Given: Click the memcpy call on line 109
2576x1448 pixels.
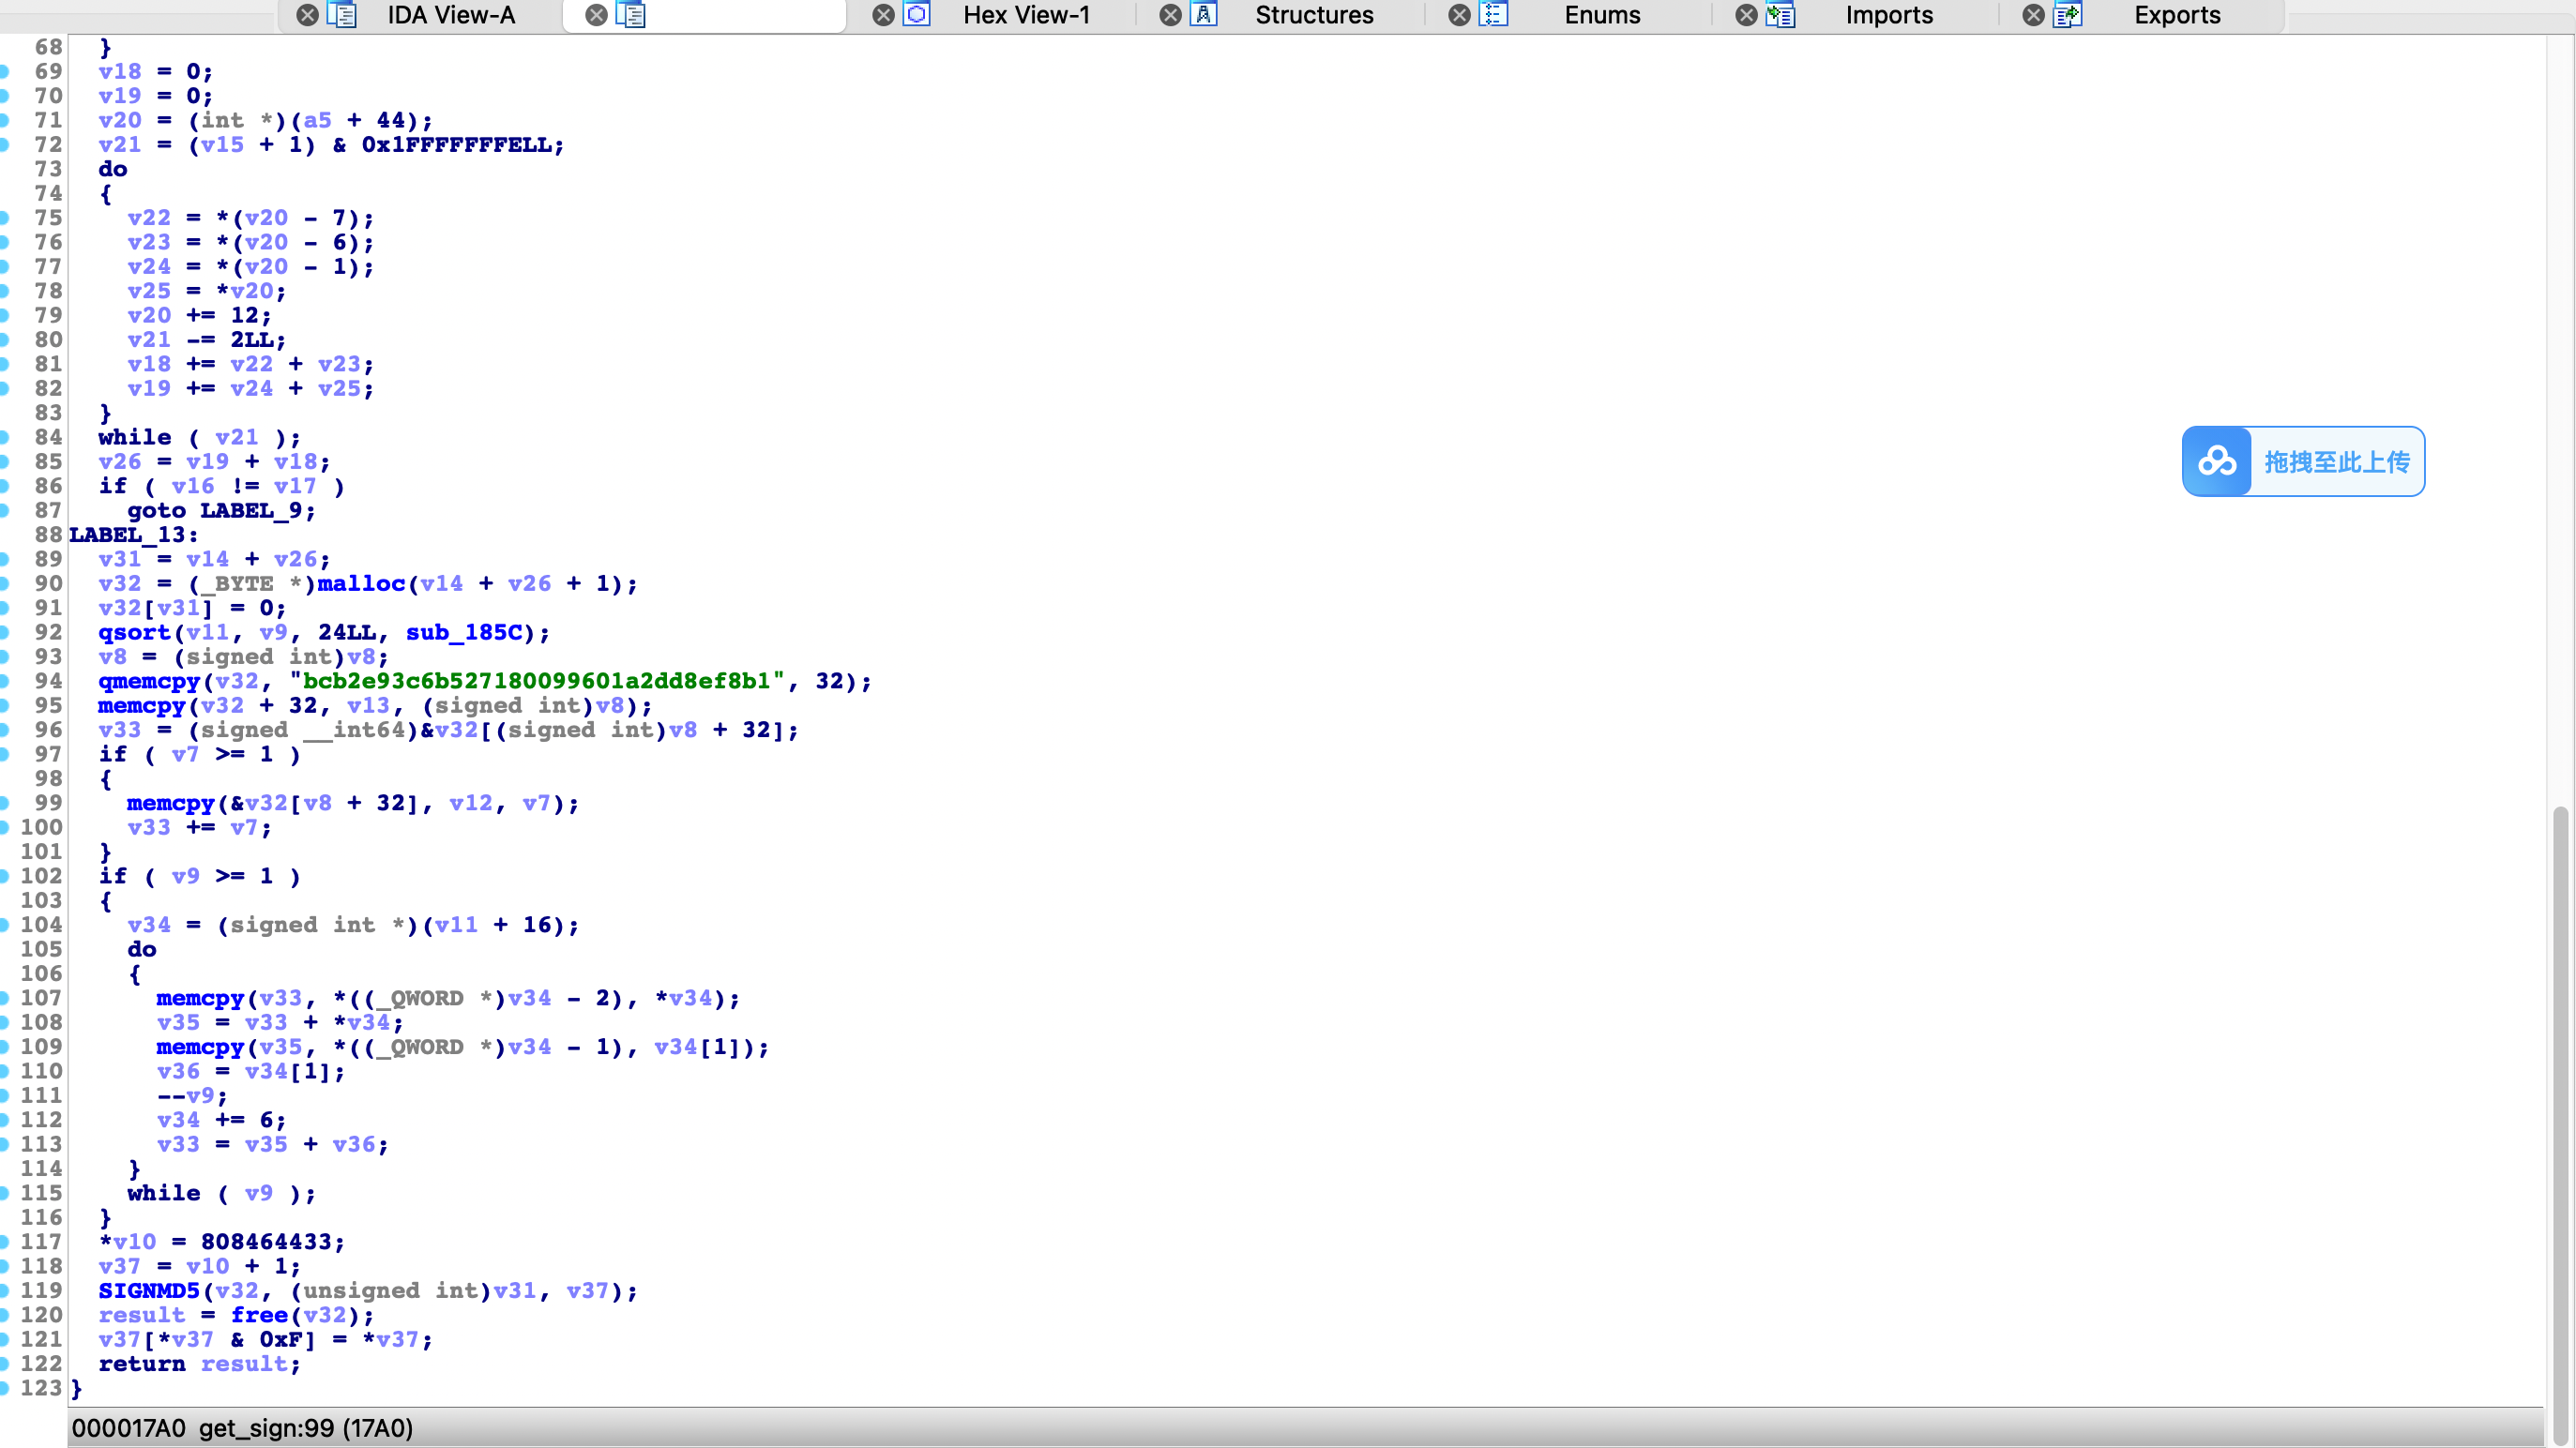Looking at the screenshot, I should pos(200,1047).
